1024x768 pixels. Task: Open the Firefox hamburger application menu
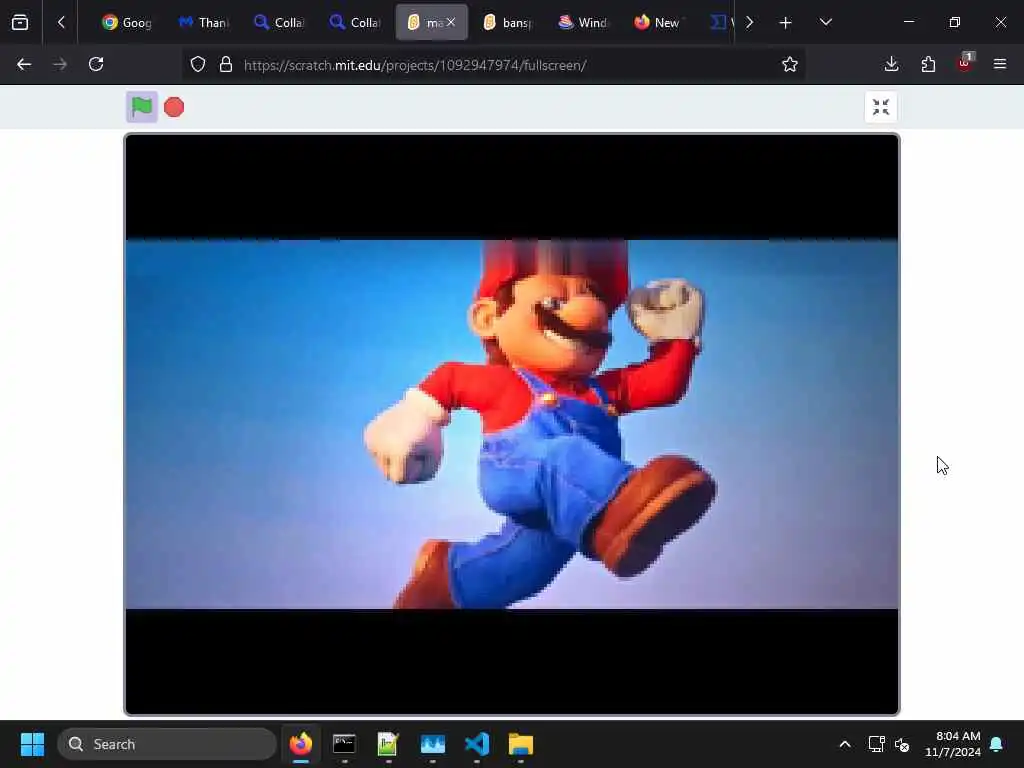tap(1000, 64)
